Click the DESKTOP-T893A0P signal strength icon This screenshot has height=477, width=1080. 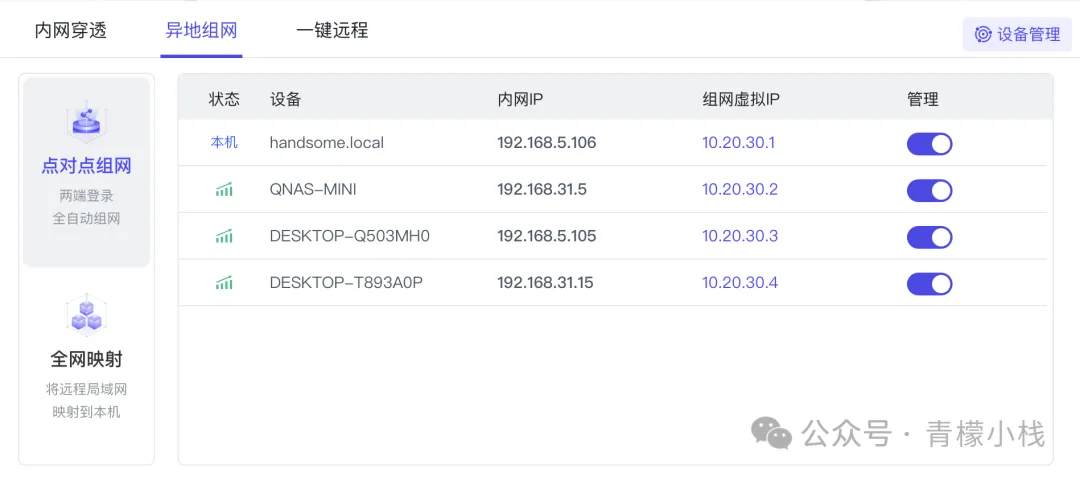(224, 284)
